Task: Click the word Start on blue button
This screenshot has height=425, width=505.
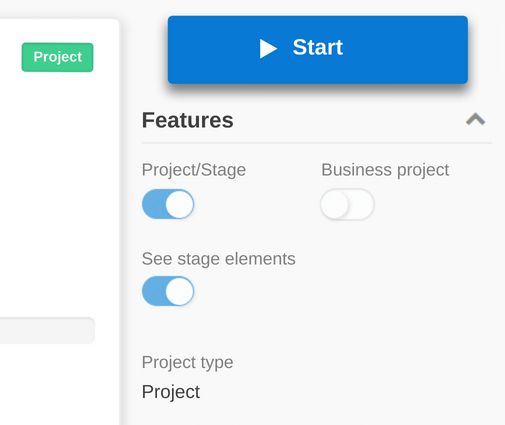Action: click(318, 47)
